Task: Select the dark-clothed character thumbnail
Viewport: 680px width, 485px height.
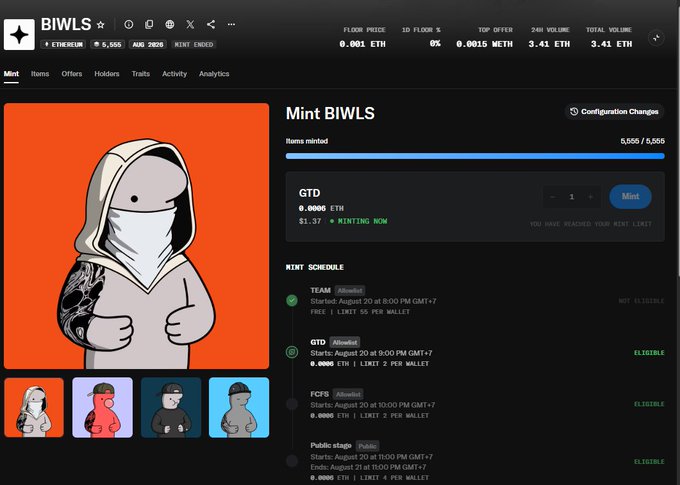Action: tap(171, 407)
